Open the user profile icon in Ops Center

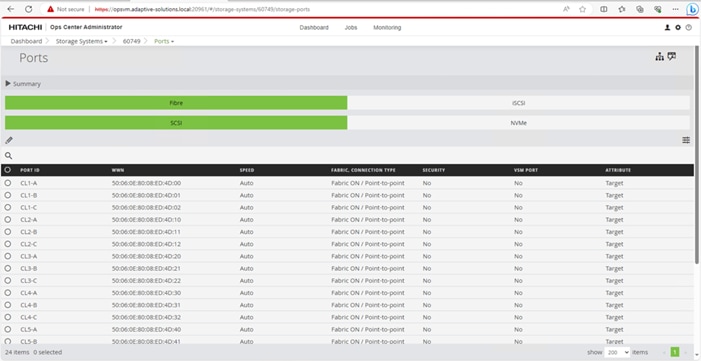tap(667, 28)
